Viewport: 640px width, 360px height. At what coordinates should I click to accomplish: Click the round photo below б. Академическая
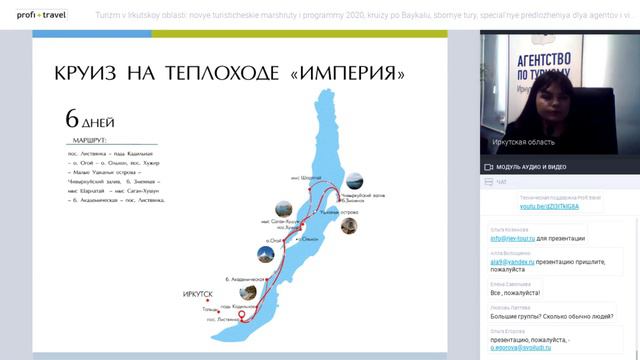pyautogui.click(x=248, y=293)
